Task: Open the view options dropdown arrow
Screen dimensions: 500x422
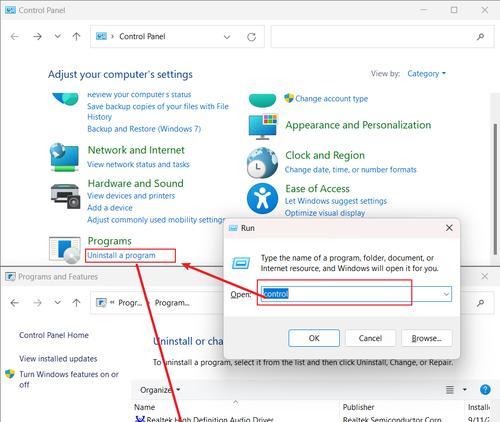Action: tap(464, 389)
